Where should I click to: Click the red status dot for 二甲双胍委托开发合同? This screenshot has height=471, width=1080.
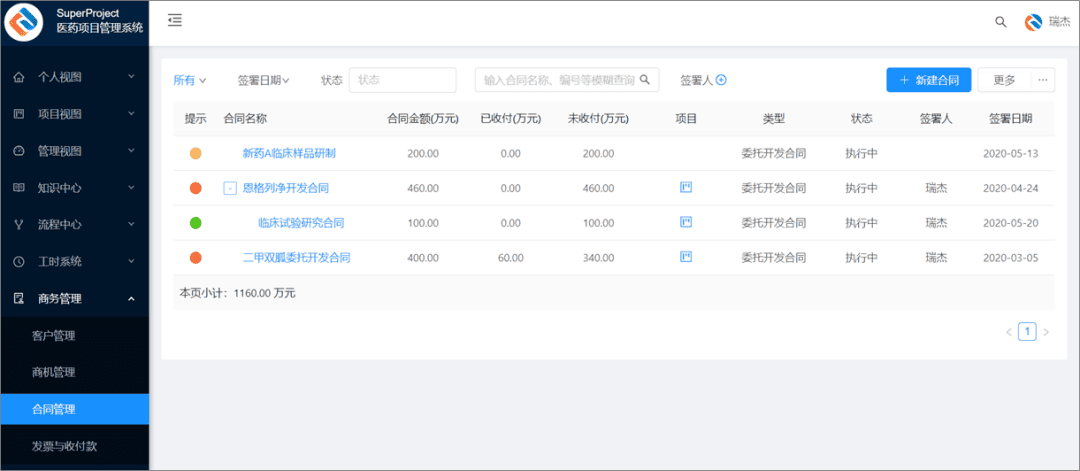[x=196, y=258]
